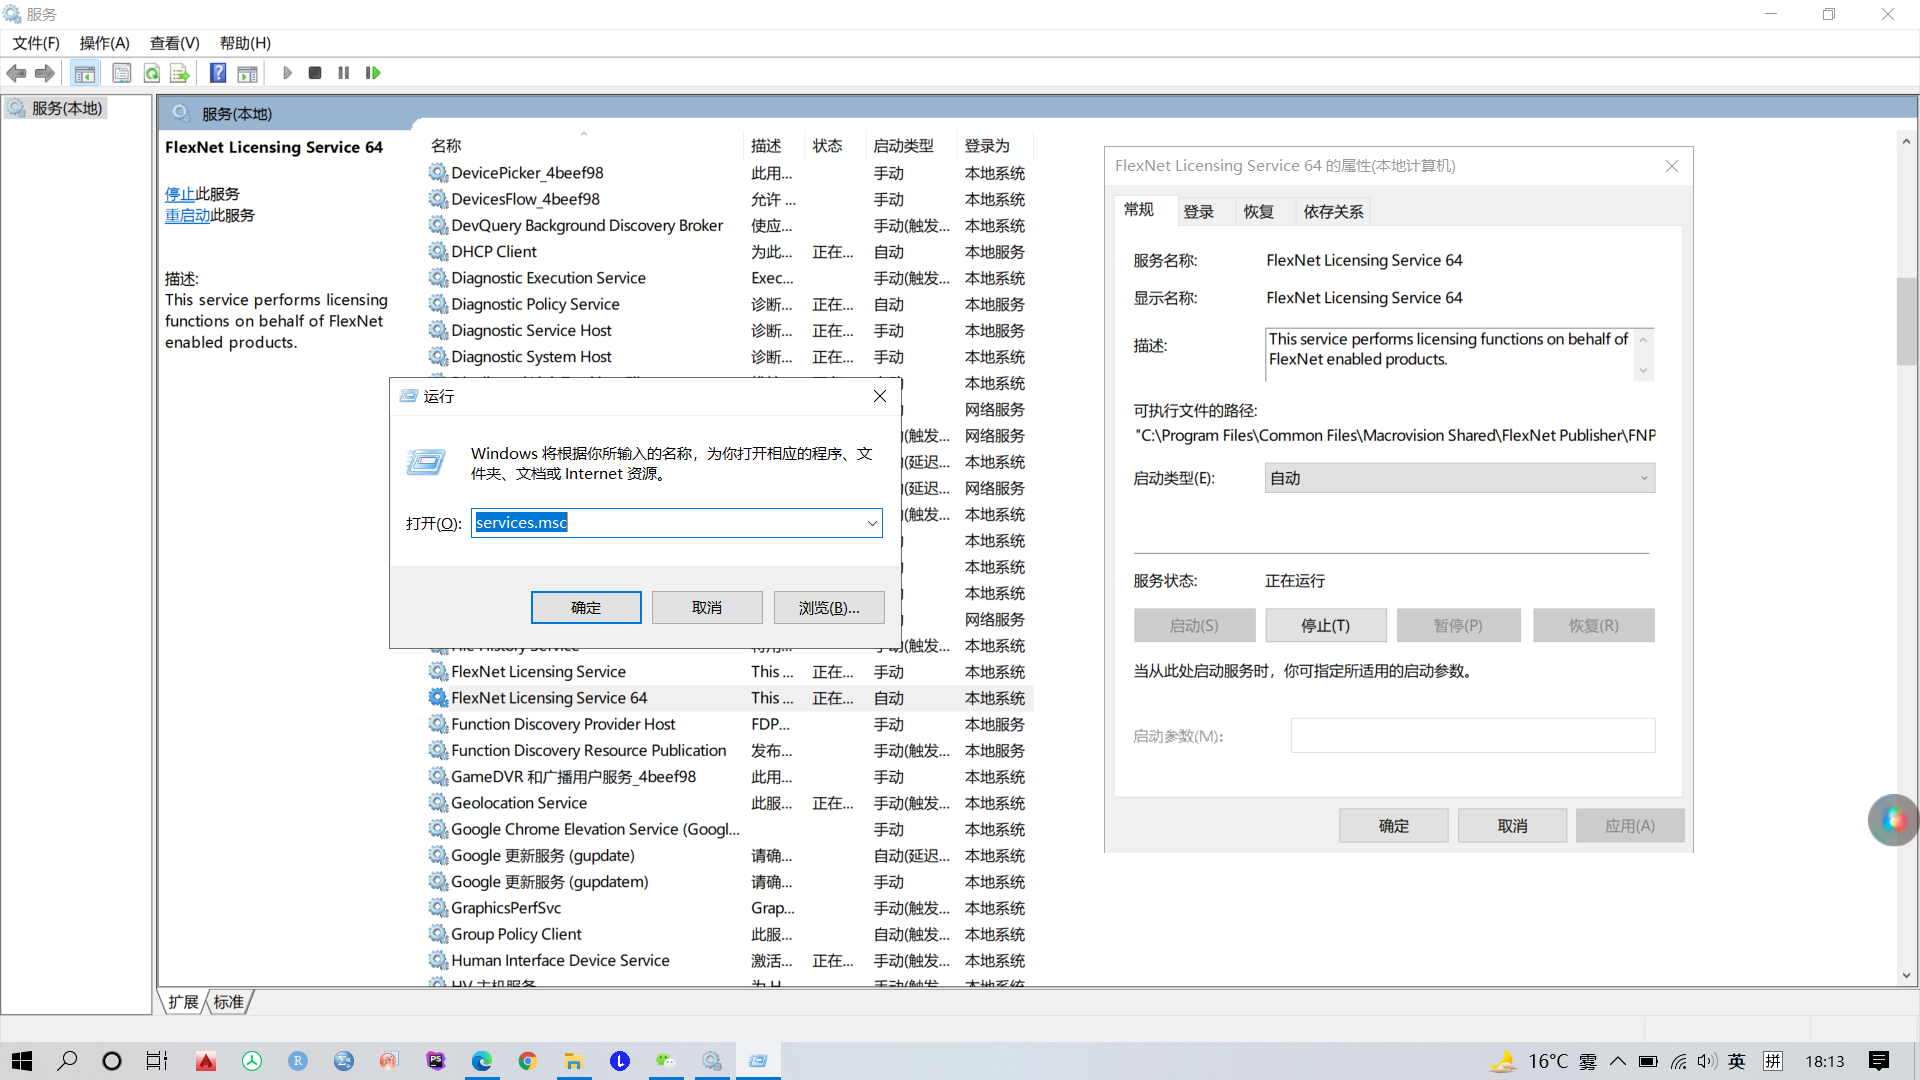Click the Services gear icon in the taskbar
The height and width of the screenshot is (1080, 1920).
[x=712, y=1061]
